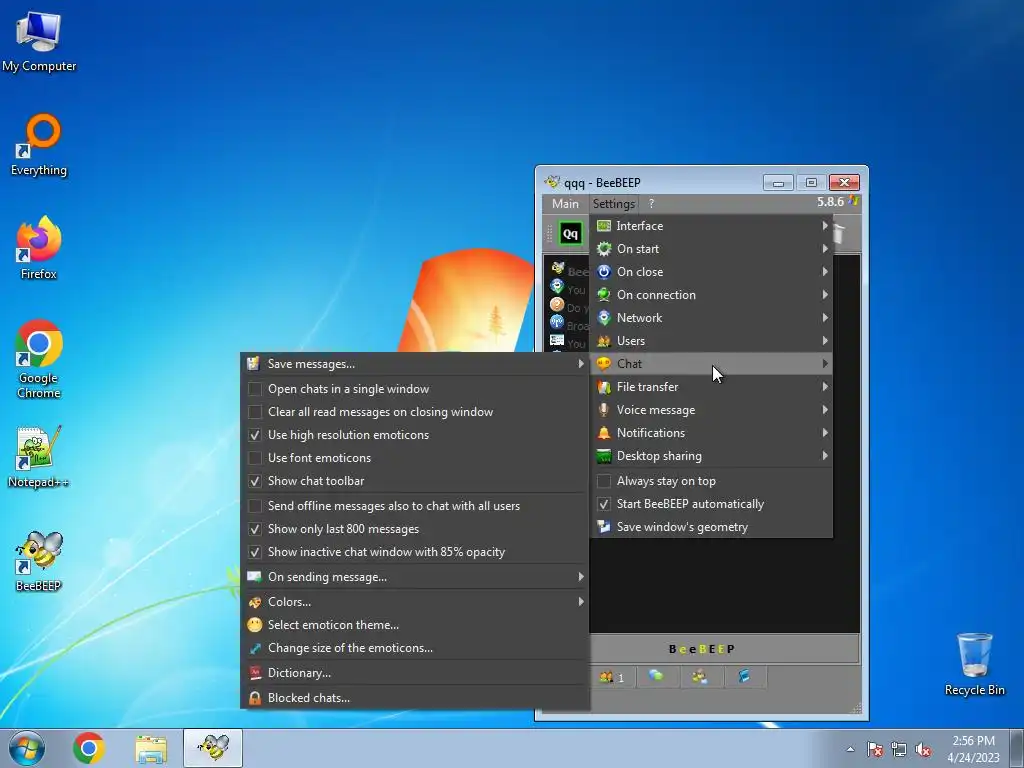1024x768 pixels.
Task: Open Windows Explorer from the taskbar
Action: (151, 748)
